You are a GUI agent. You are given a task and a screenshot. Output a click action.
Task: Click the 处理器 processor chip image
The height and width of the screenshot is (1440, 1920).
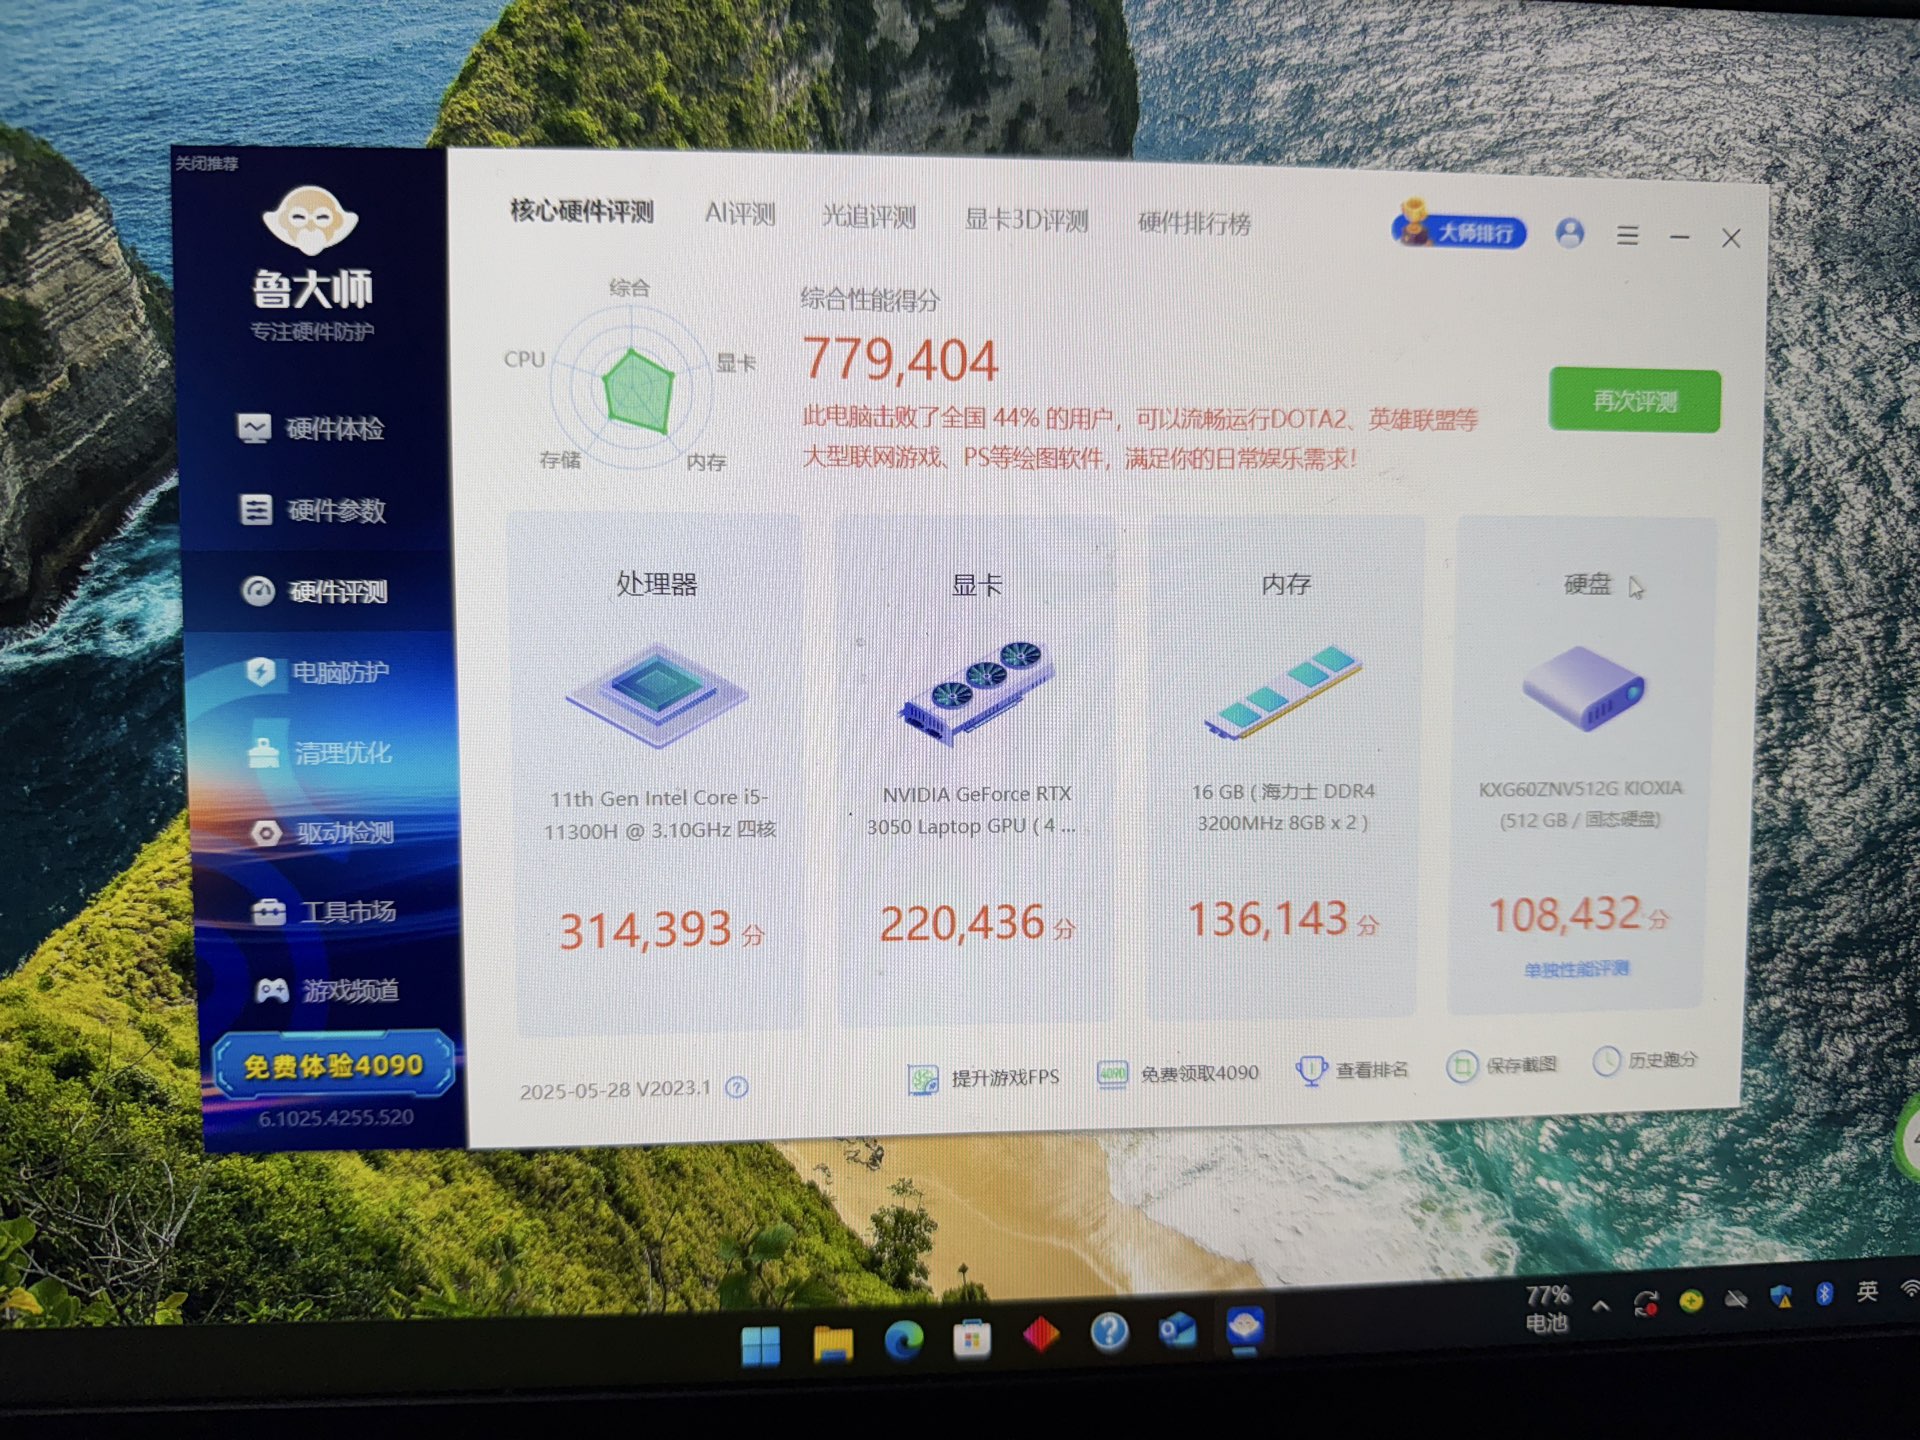(656, 694)
